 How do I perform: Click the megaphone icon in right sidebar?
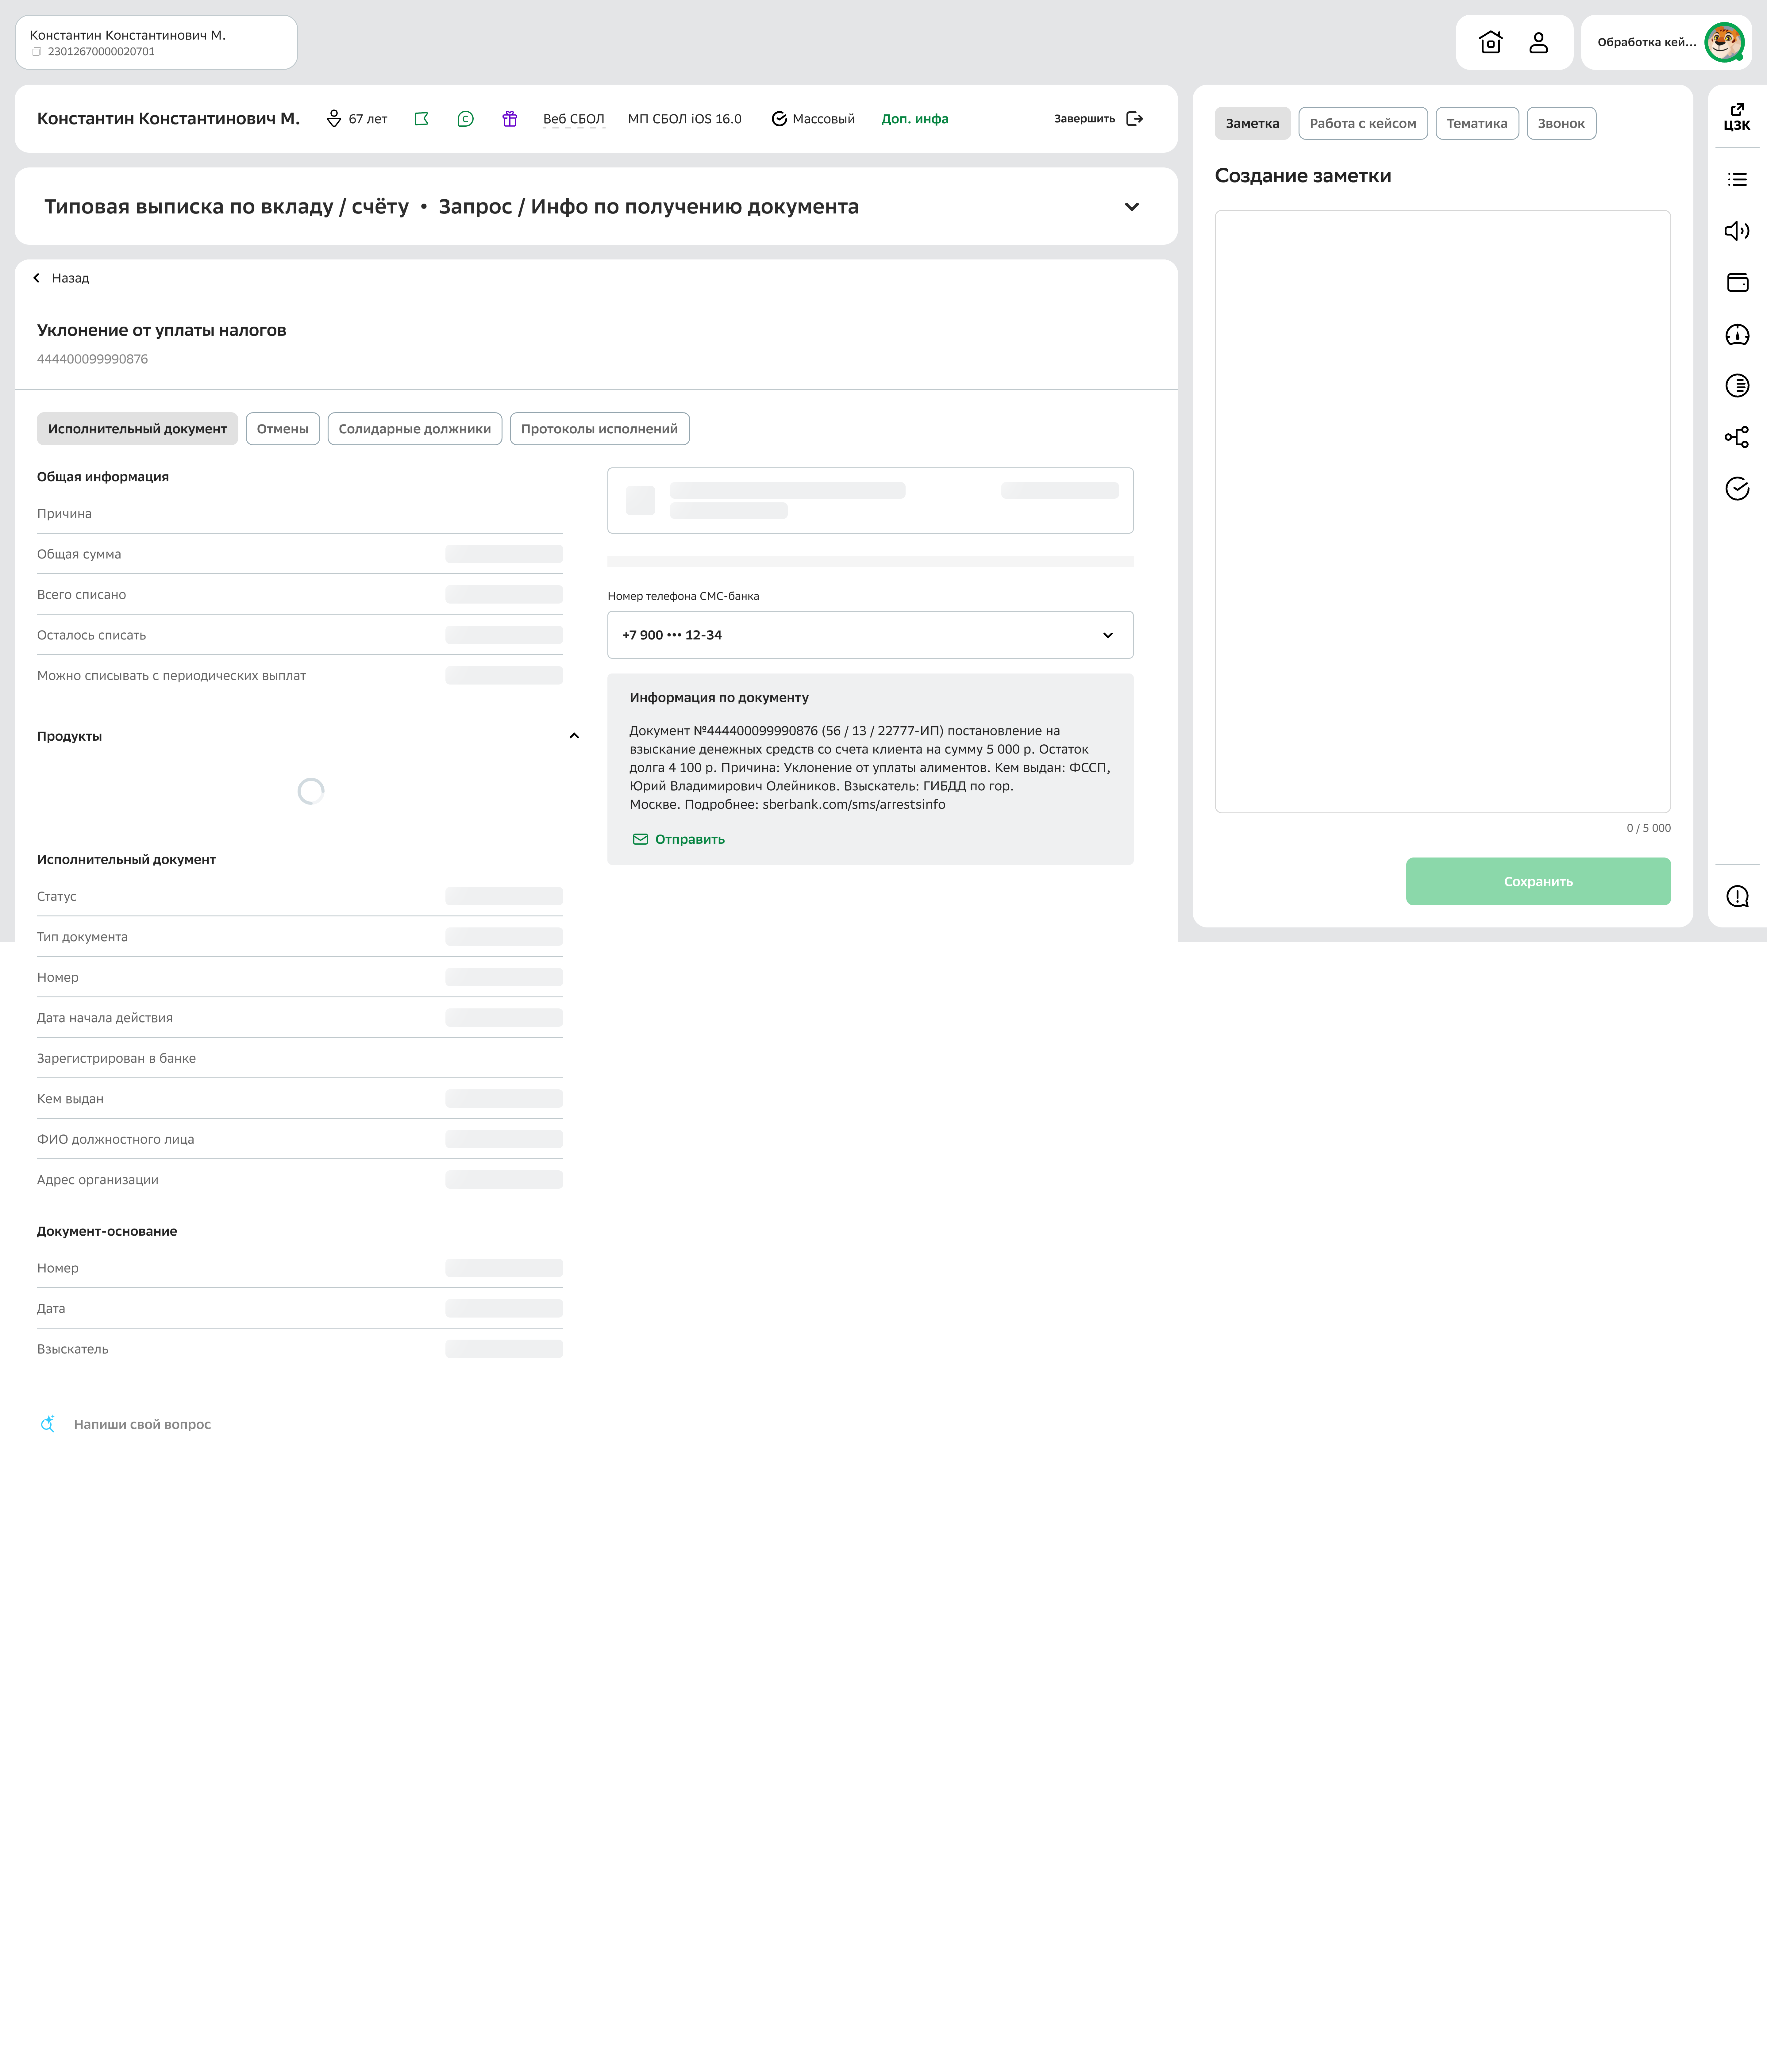(x=1737, y=231)
